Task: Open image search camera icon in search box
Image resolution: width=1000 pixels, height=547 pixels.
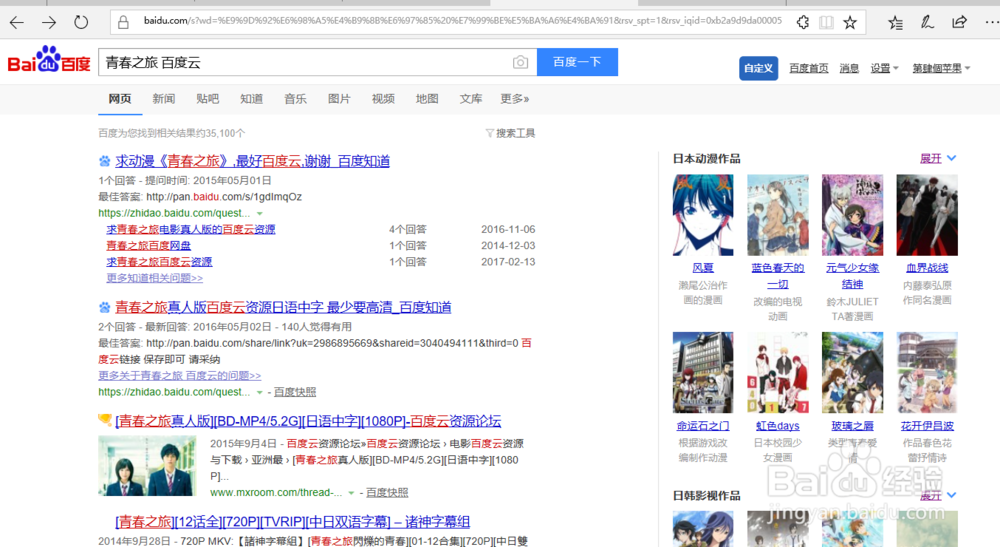Action: [x=520, y=62]
